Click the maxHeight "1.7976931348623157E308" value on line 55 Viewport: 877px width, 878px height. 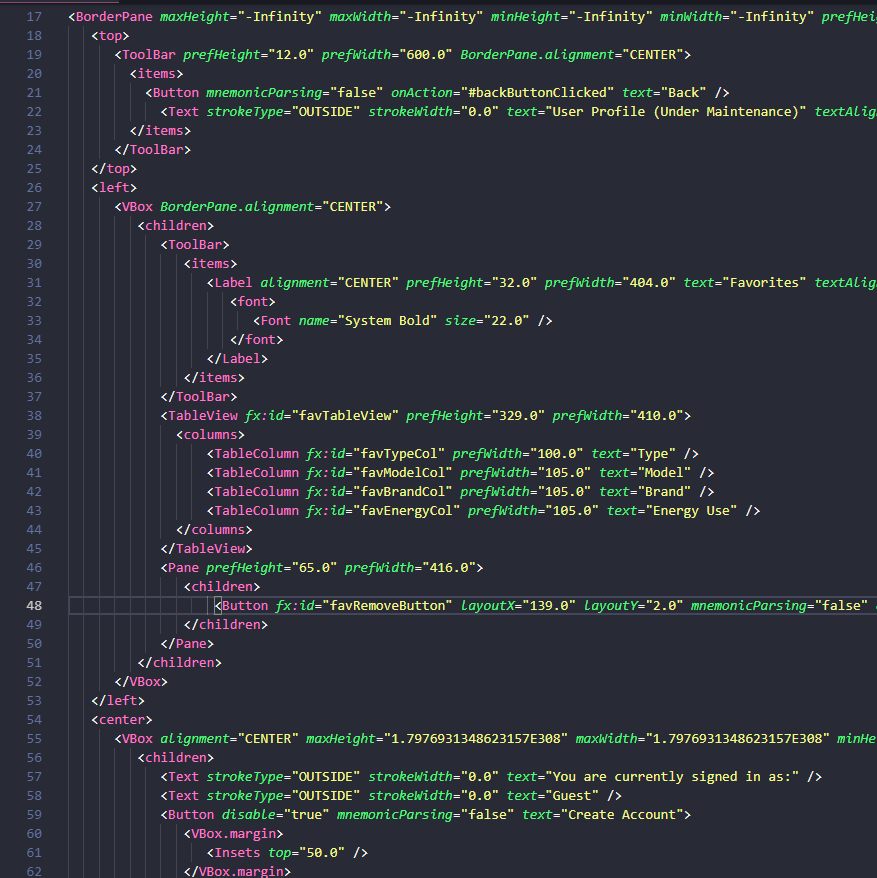coord(475,739)
